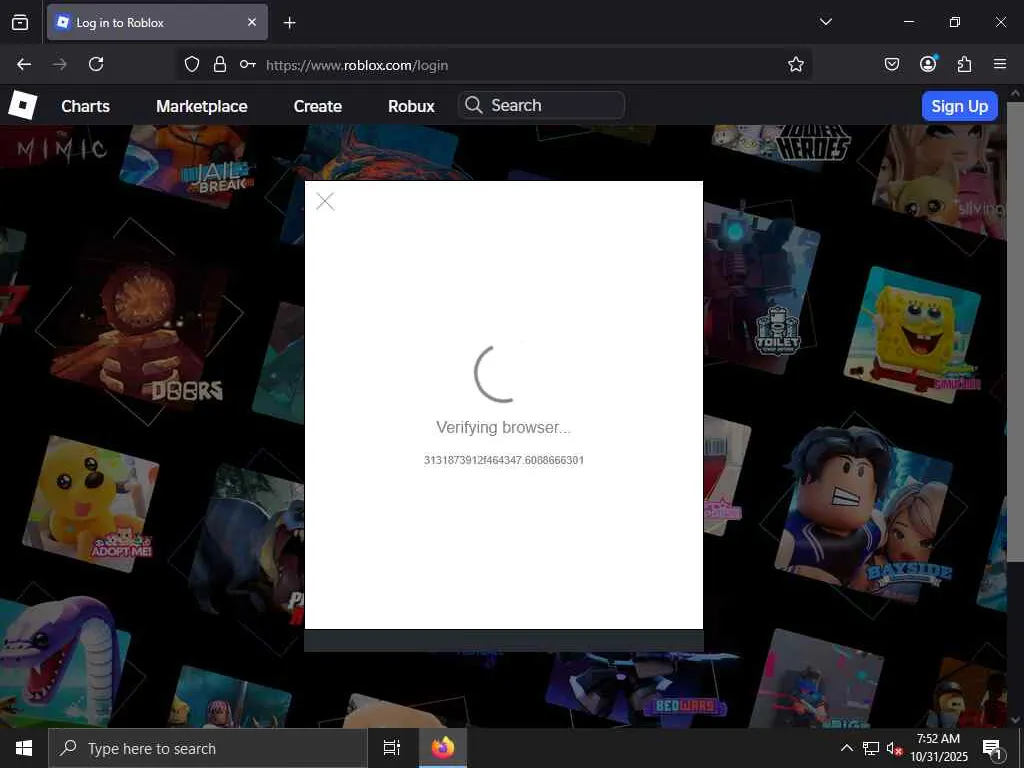Image resolution: width=1024 pixels, height=768 pixels.
Task: Close the Log in to Roblox tab
Action: pyautogui.click(x=252, y=22)
